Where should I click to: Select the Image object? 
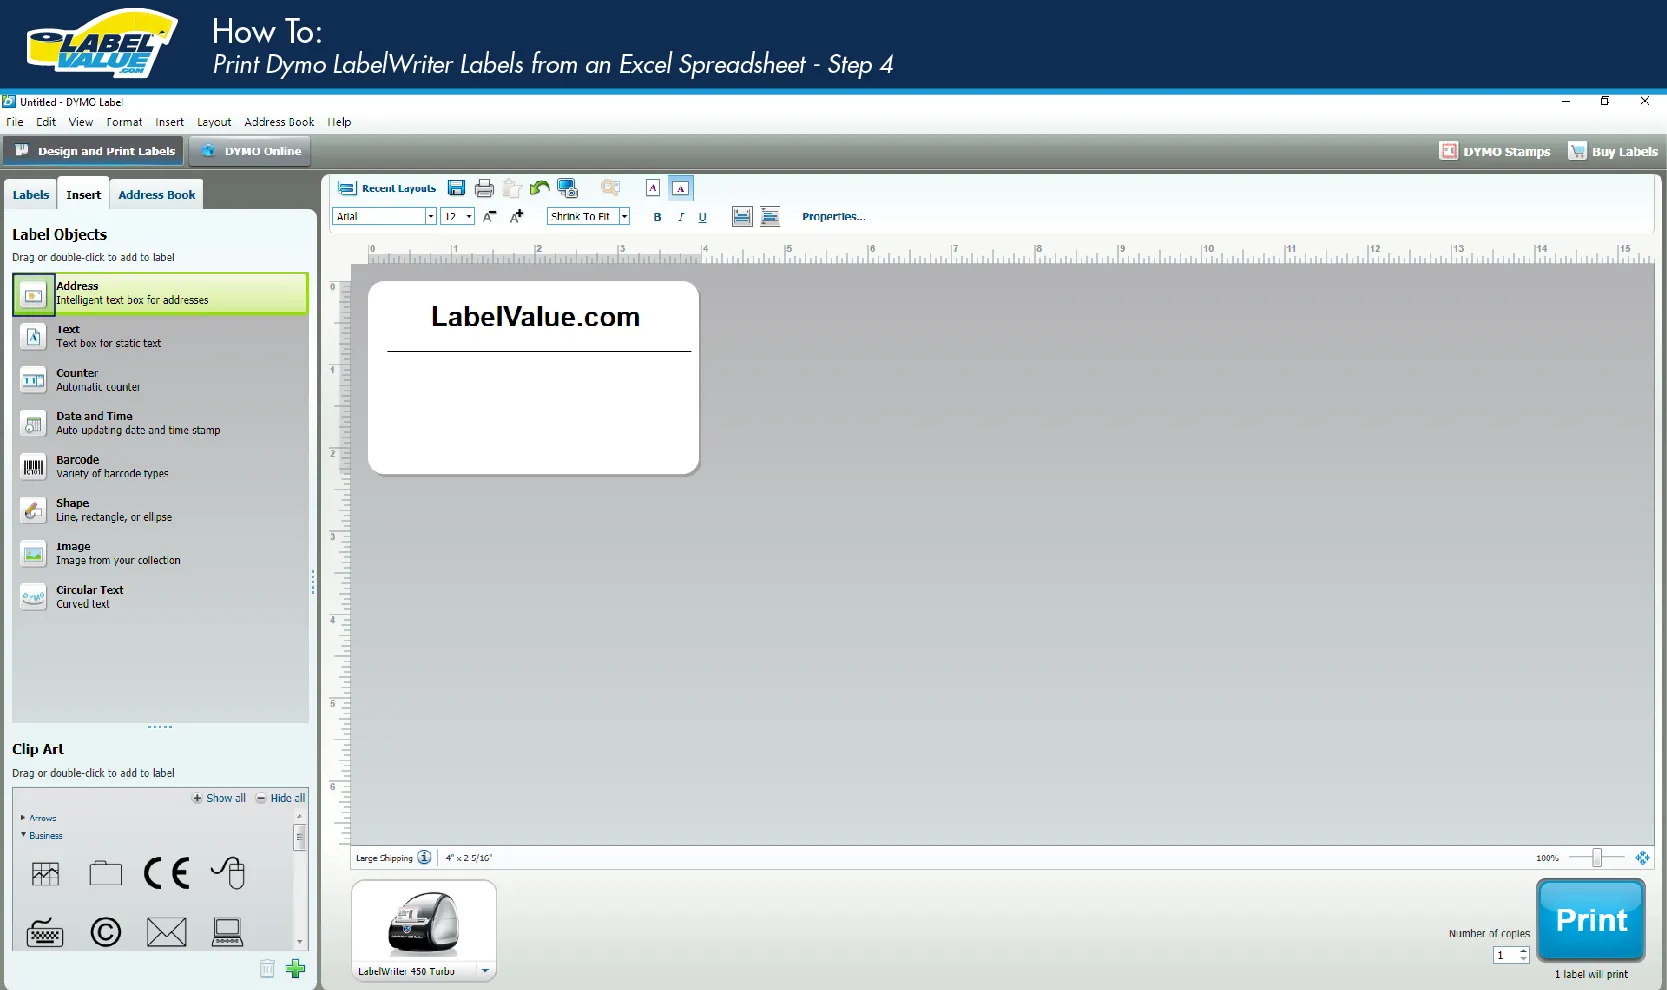(x=160, y=554)
